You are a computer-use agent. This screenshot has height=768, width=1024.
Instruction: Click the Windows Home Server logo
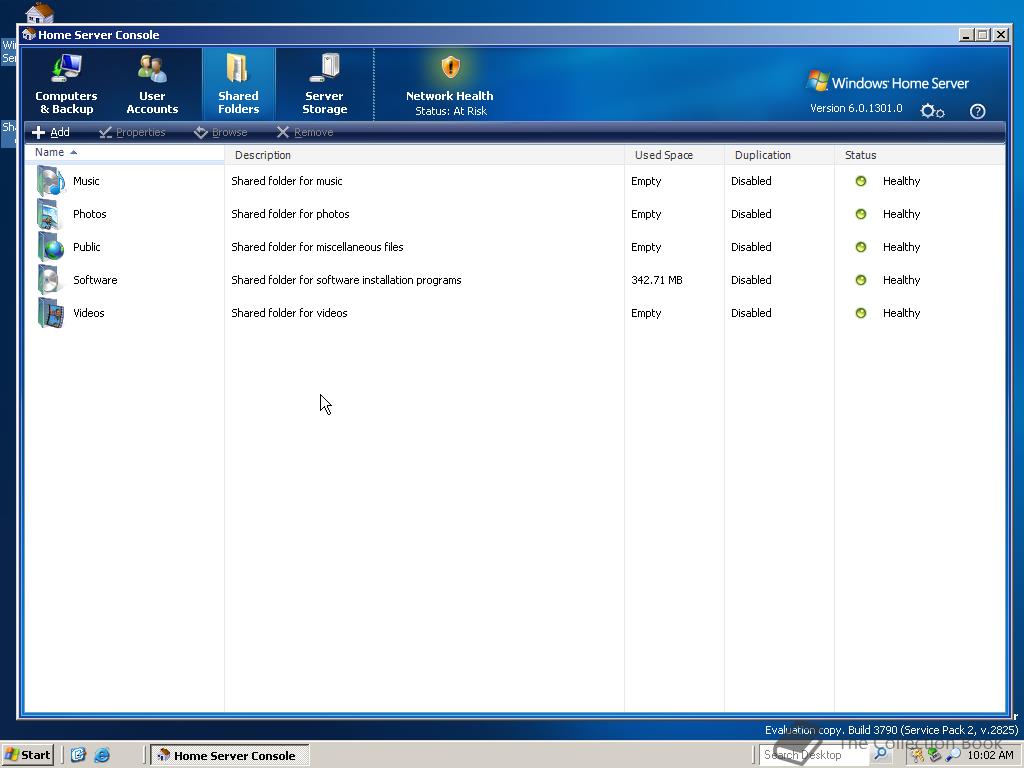pyautogui.click(x=888, y=82)
